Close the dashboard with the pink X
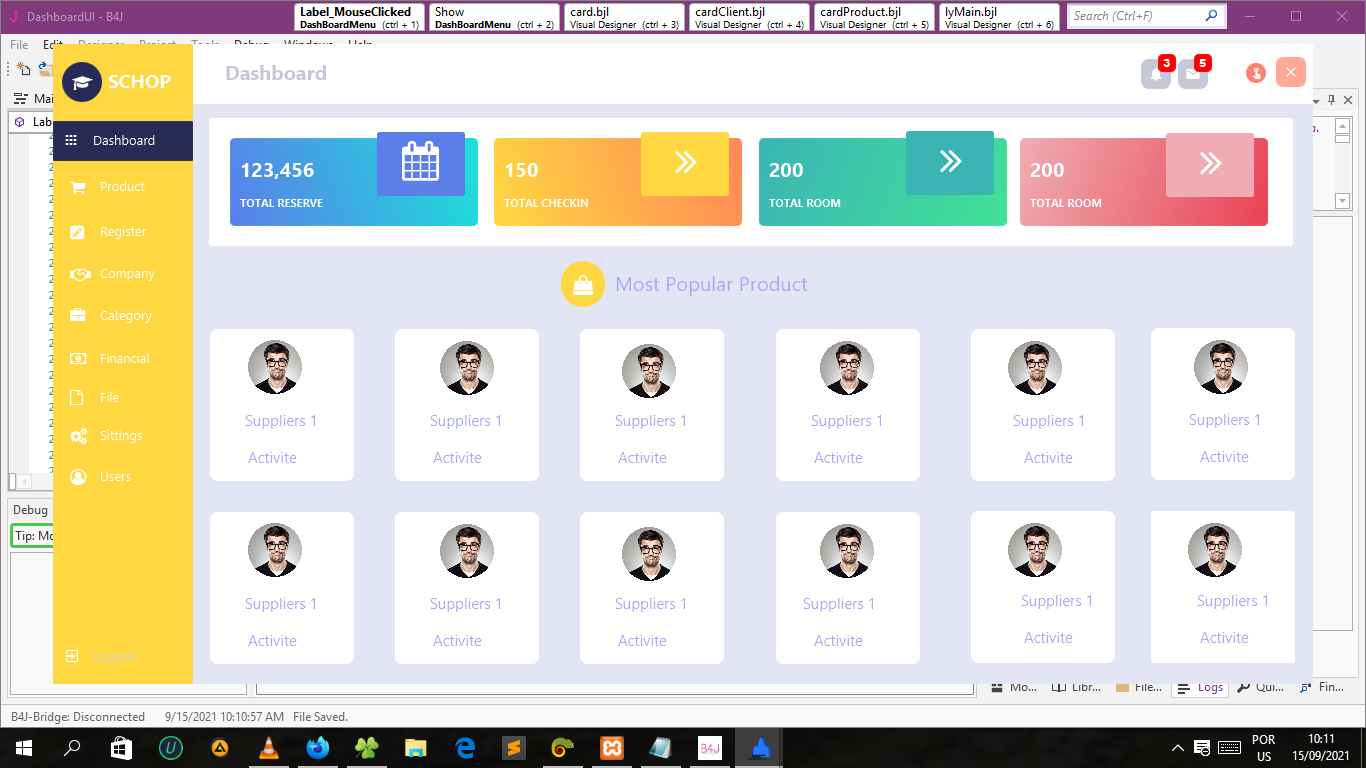Viewport: 1366px width, 768px height. coord(1291,72)
